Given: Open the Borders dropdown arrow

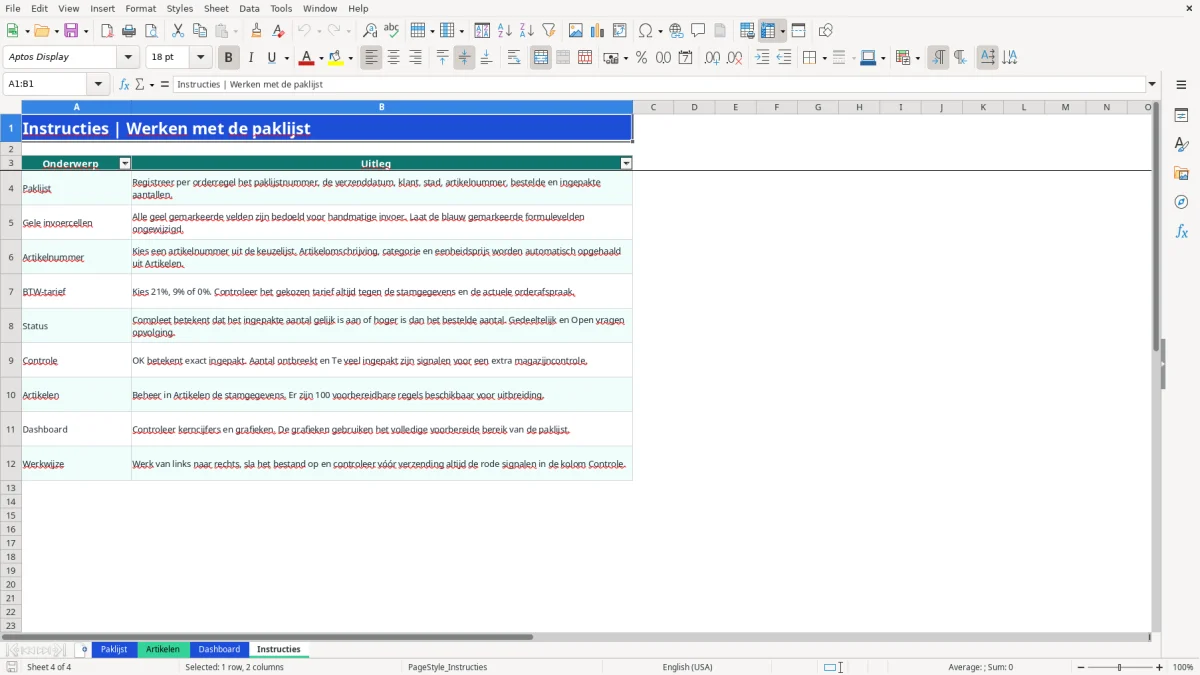Looking at the screenshot, I should [823, 58].
